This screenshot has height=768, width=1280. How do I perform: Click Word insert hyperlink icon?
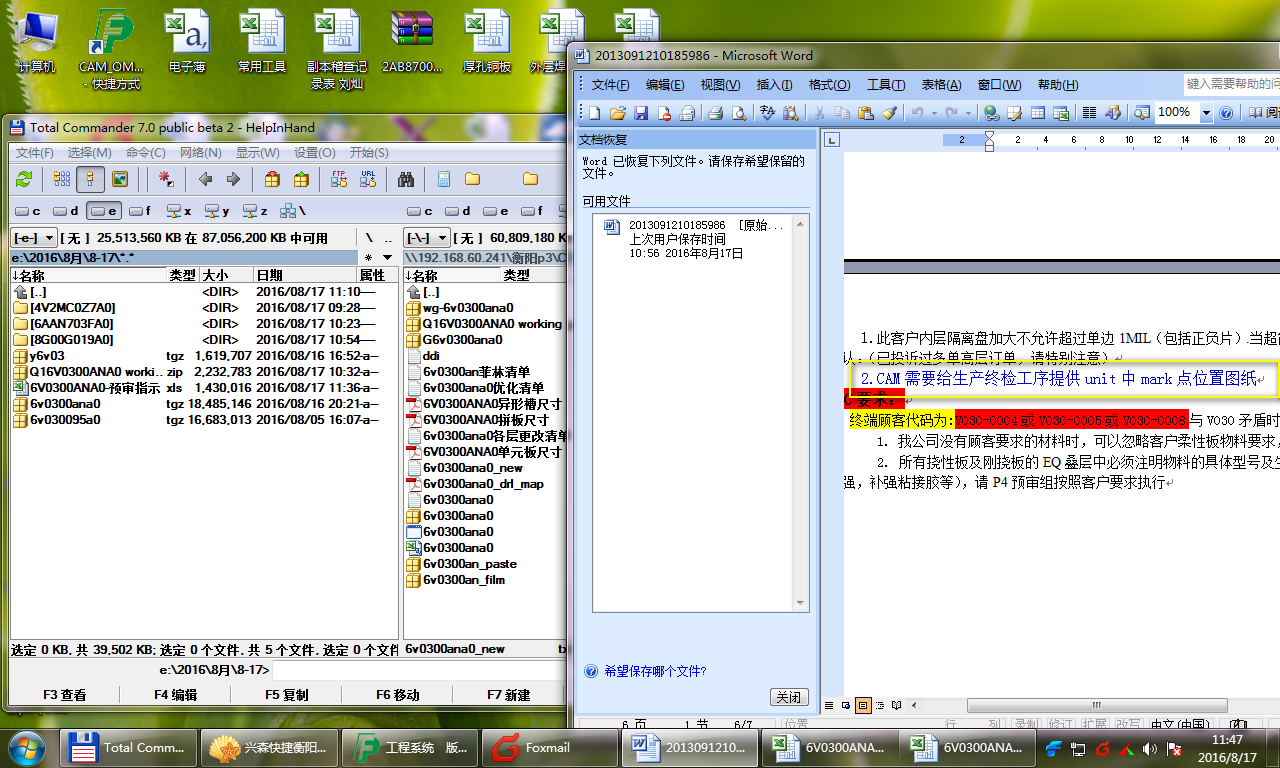click(x=991, y=113)
